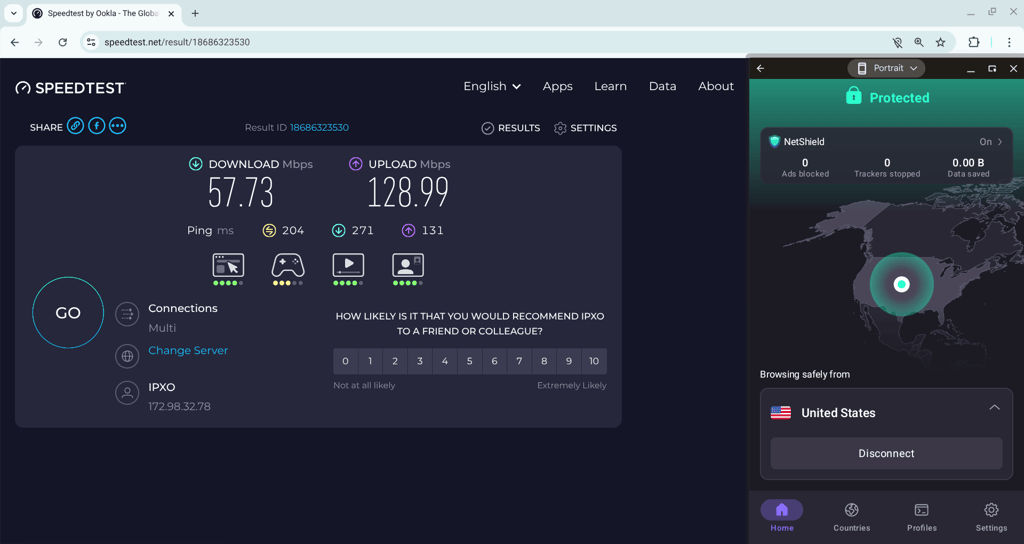Open more share options (three dots icon)

[x=118, y=126]
